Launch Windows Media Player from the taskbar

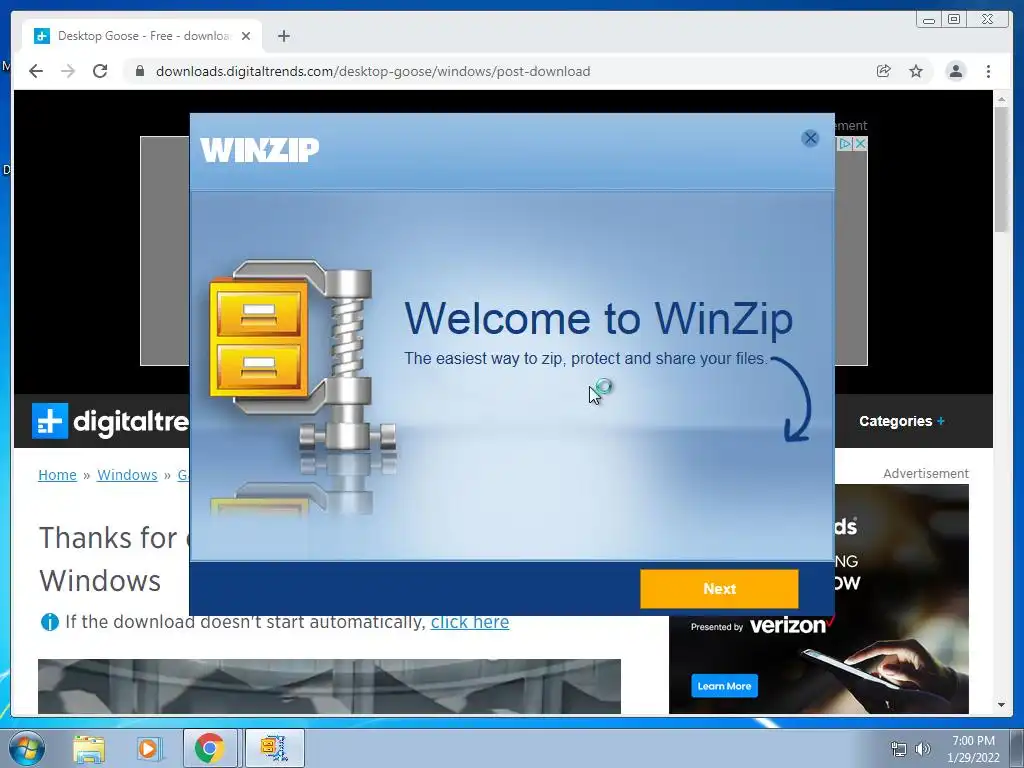pyautogui.click(x=148, y=748)
